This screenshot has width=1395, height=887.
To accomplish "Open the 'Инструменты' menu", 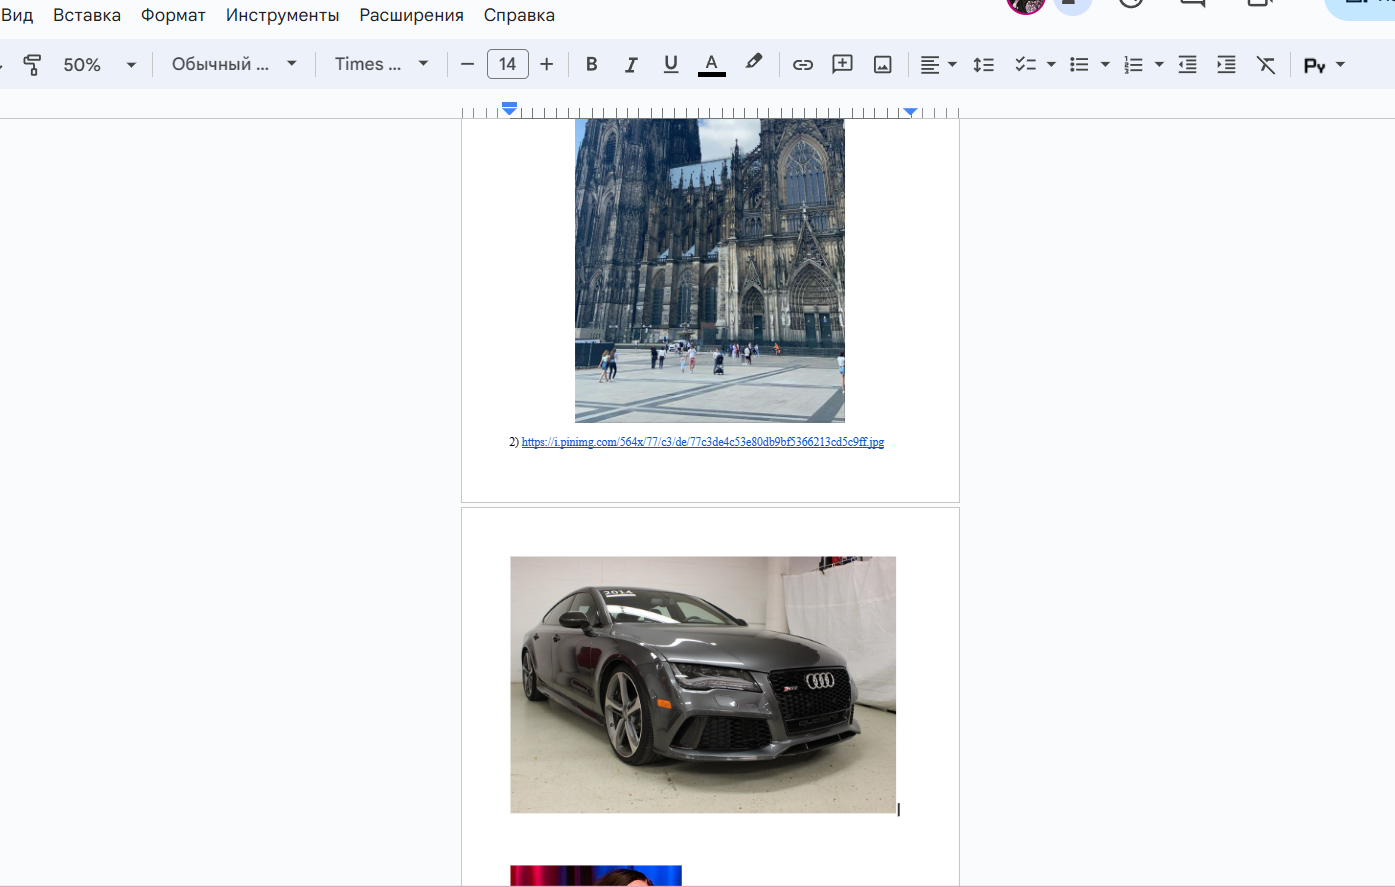I will [x=282, y=15].
